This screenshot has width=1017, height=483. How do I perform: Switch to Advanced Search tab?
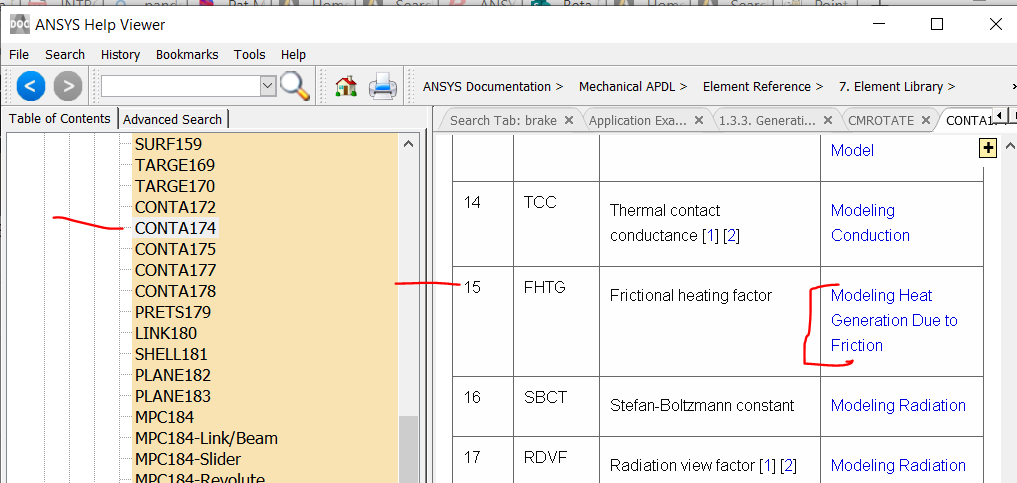click(173, 119)
